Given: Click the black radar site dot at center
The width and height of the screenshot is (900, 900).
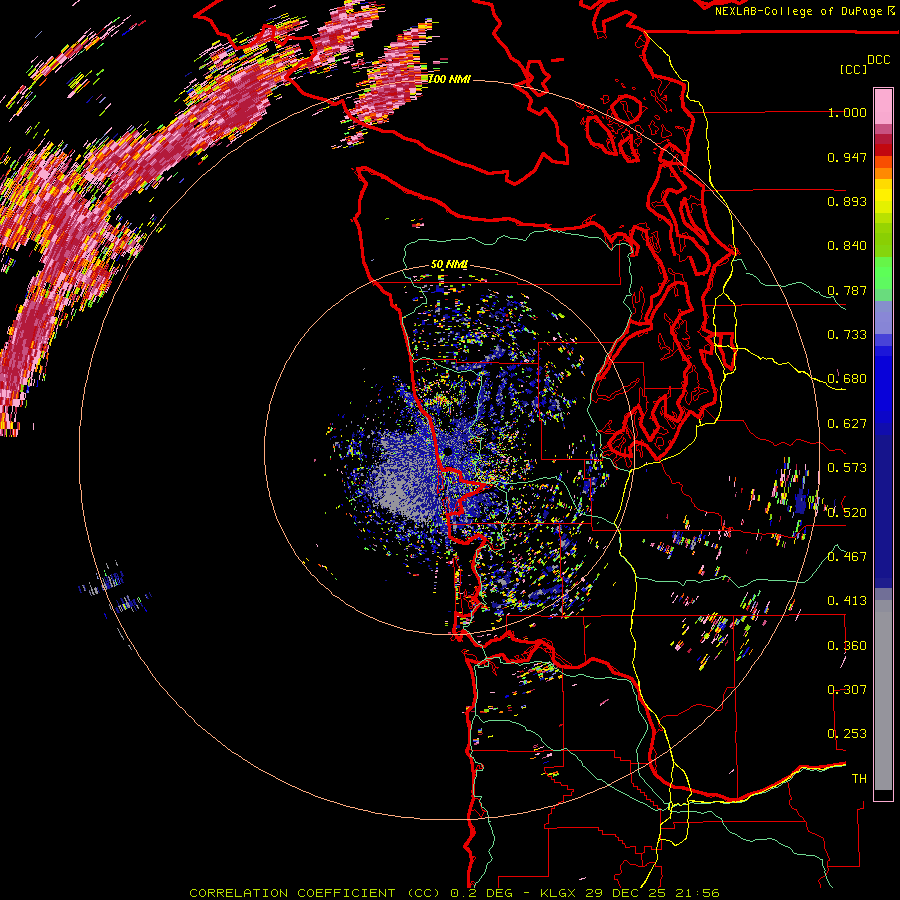Looking at the screenshot, I should pos(448,452).
